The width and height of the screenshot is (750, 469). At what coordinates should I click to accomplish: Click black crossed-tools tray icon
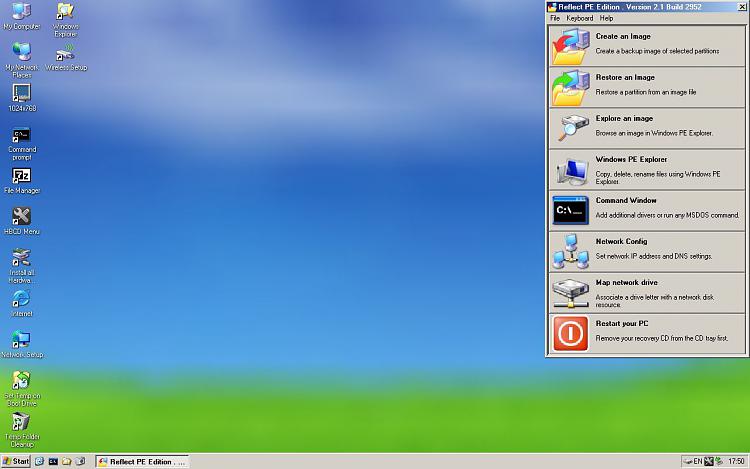pyautogui.click(x=709, y=461)
